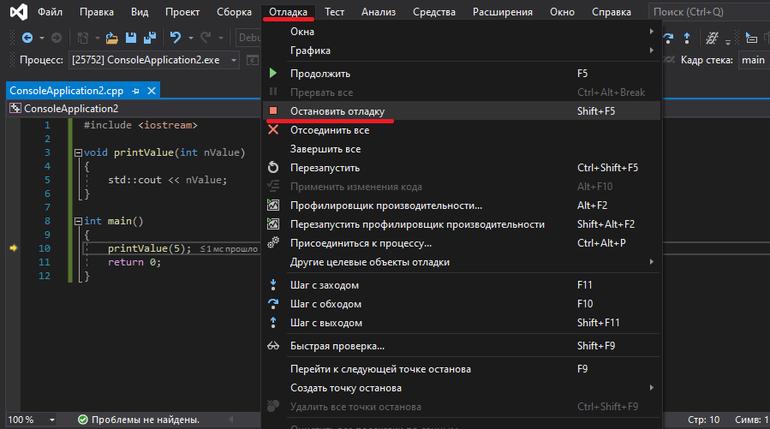
Task: Click the Отладка menu header
Action: tap(288, 12)
